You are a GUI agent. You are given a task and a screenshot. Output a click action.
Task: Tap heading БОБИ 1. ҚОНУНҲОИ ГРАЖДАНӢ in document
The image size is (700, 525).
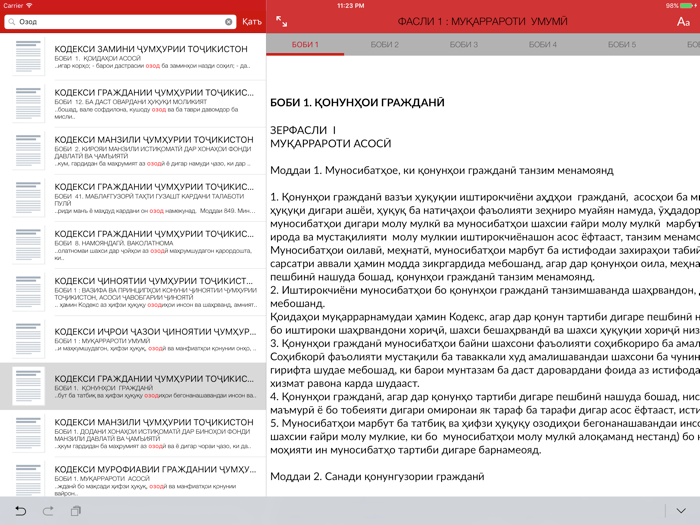[x=357, y=103]
